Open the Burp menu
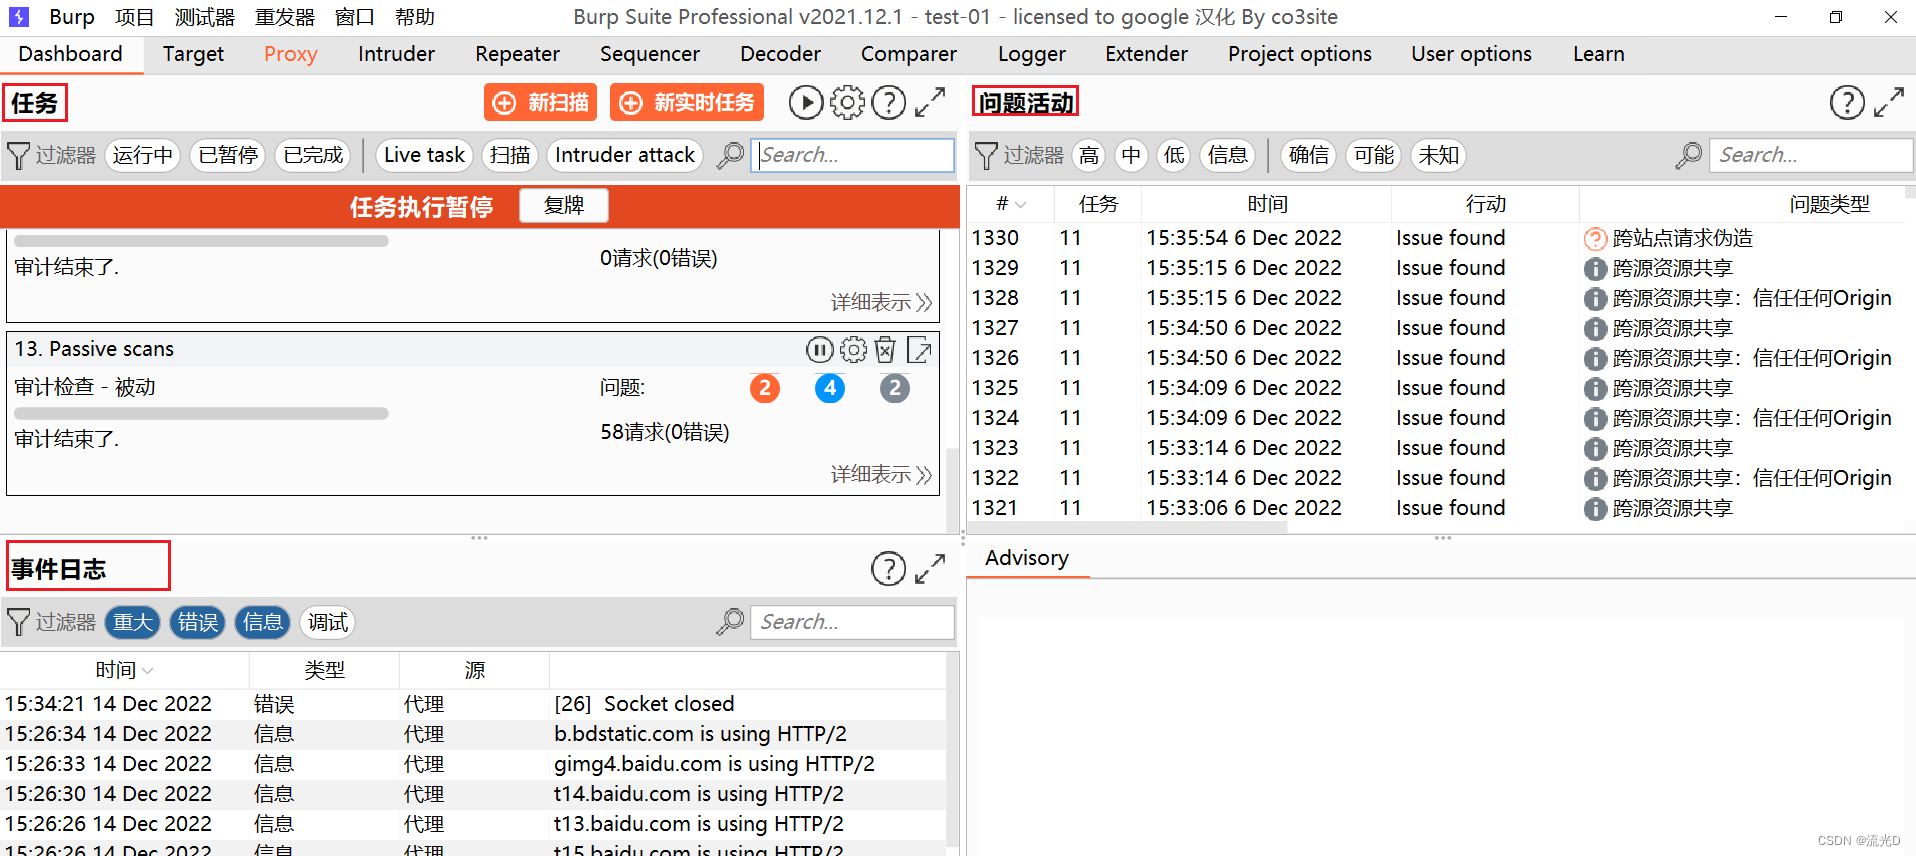 [x=72, y=17]
